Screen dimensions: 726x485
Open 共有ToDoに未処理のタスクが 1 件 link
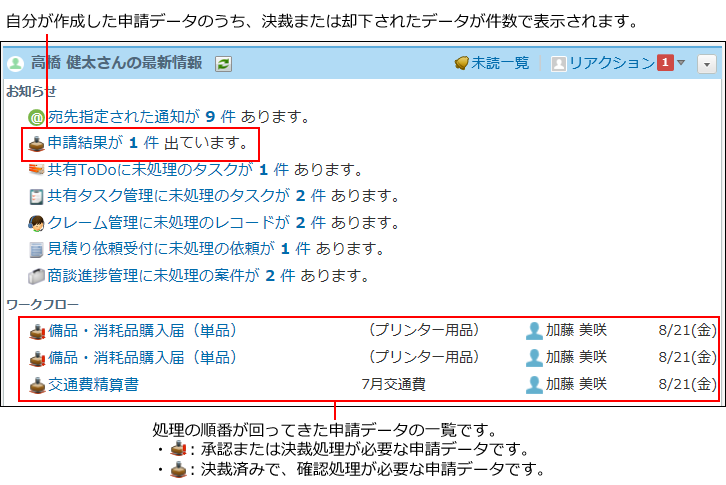point(168,170)
